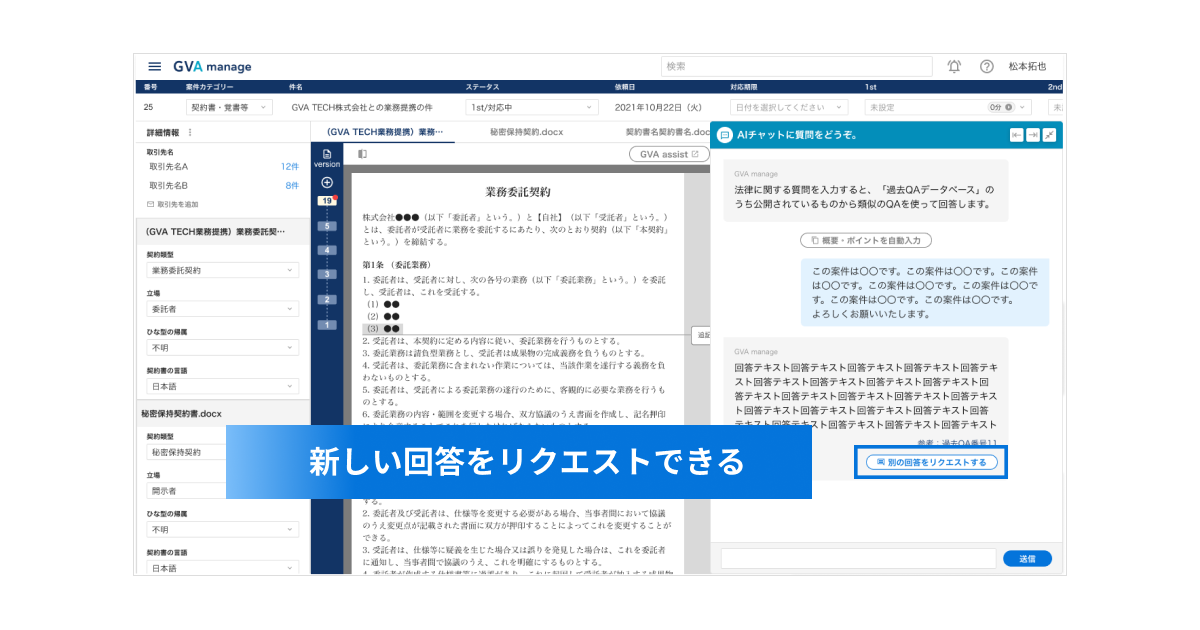
Task: Open 取引先名B 8件 link
Action: 292,186
